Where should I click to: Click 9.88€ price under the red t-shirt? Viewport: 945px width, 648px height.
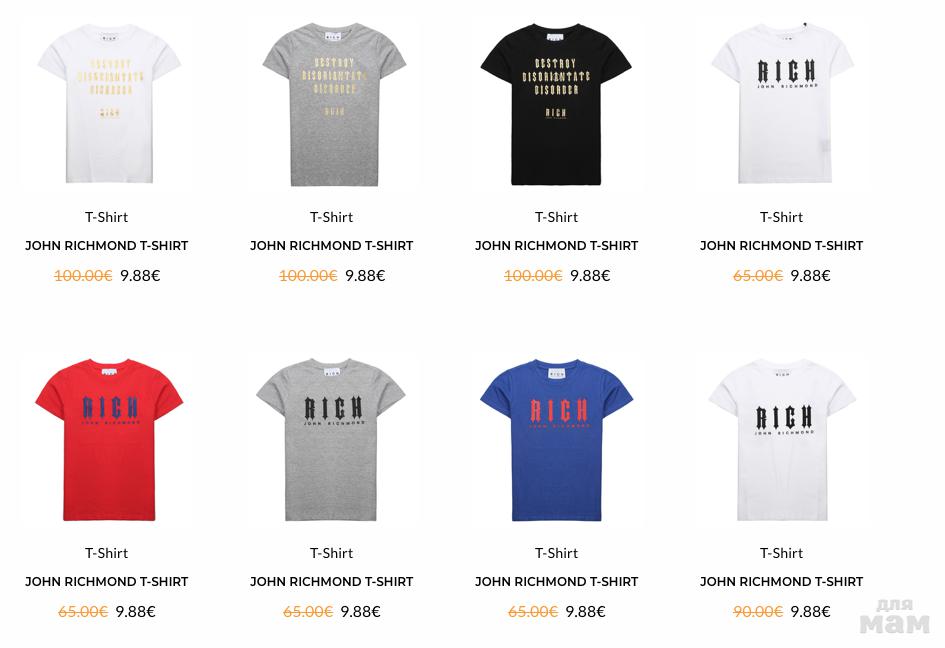click(x=136, y=612)
